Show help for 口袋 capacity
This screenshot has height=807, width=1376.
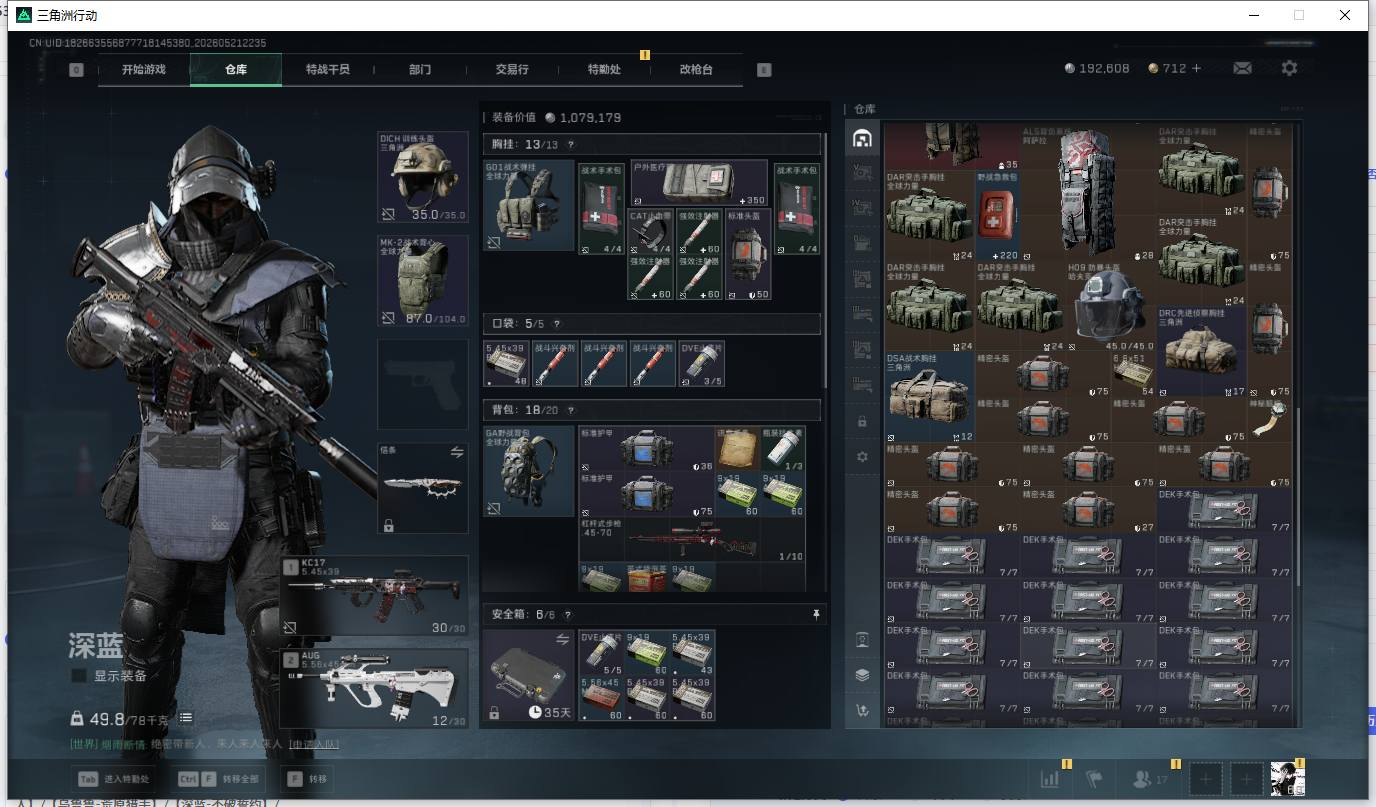(556, 324)
